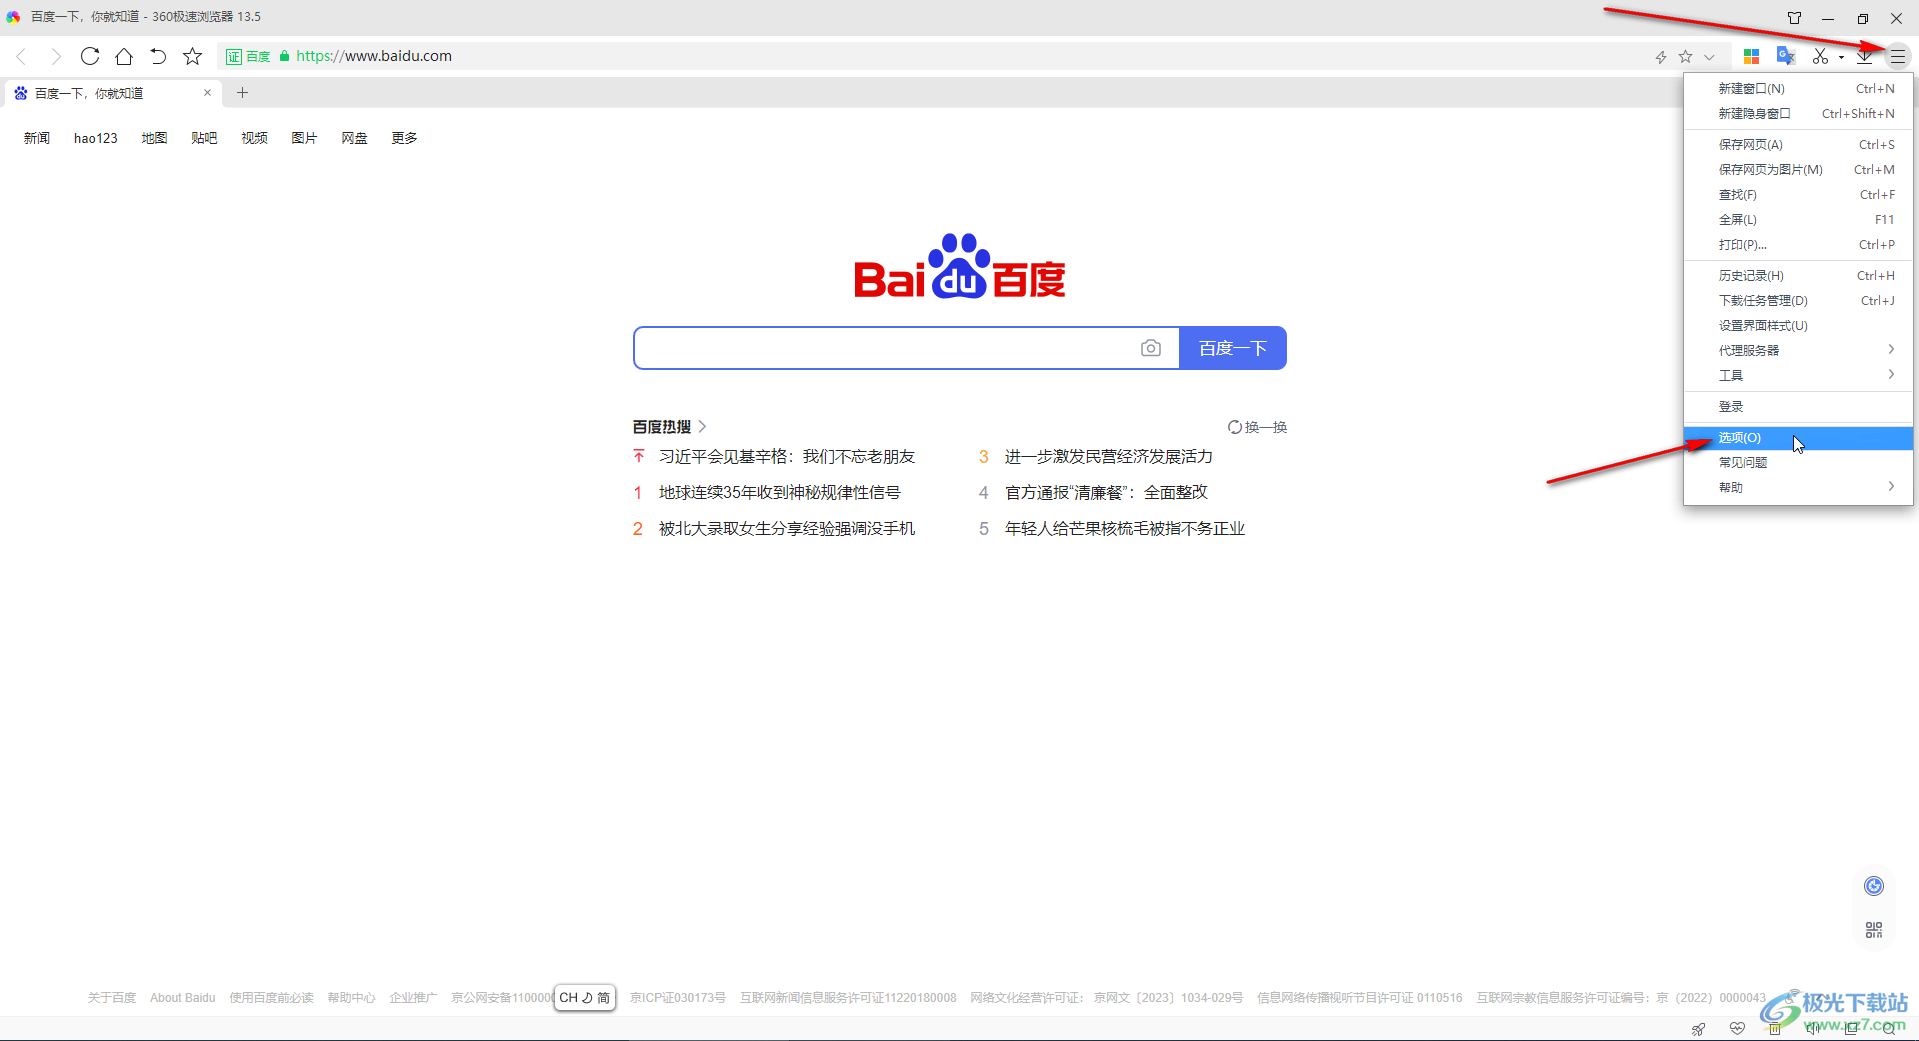
Task: Open hot search 进一步激发民营经济发展活力
Action: 1109,456
